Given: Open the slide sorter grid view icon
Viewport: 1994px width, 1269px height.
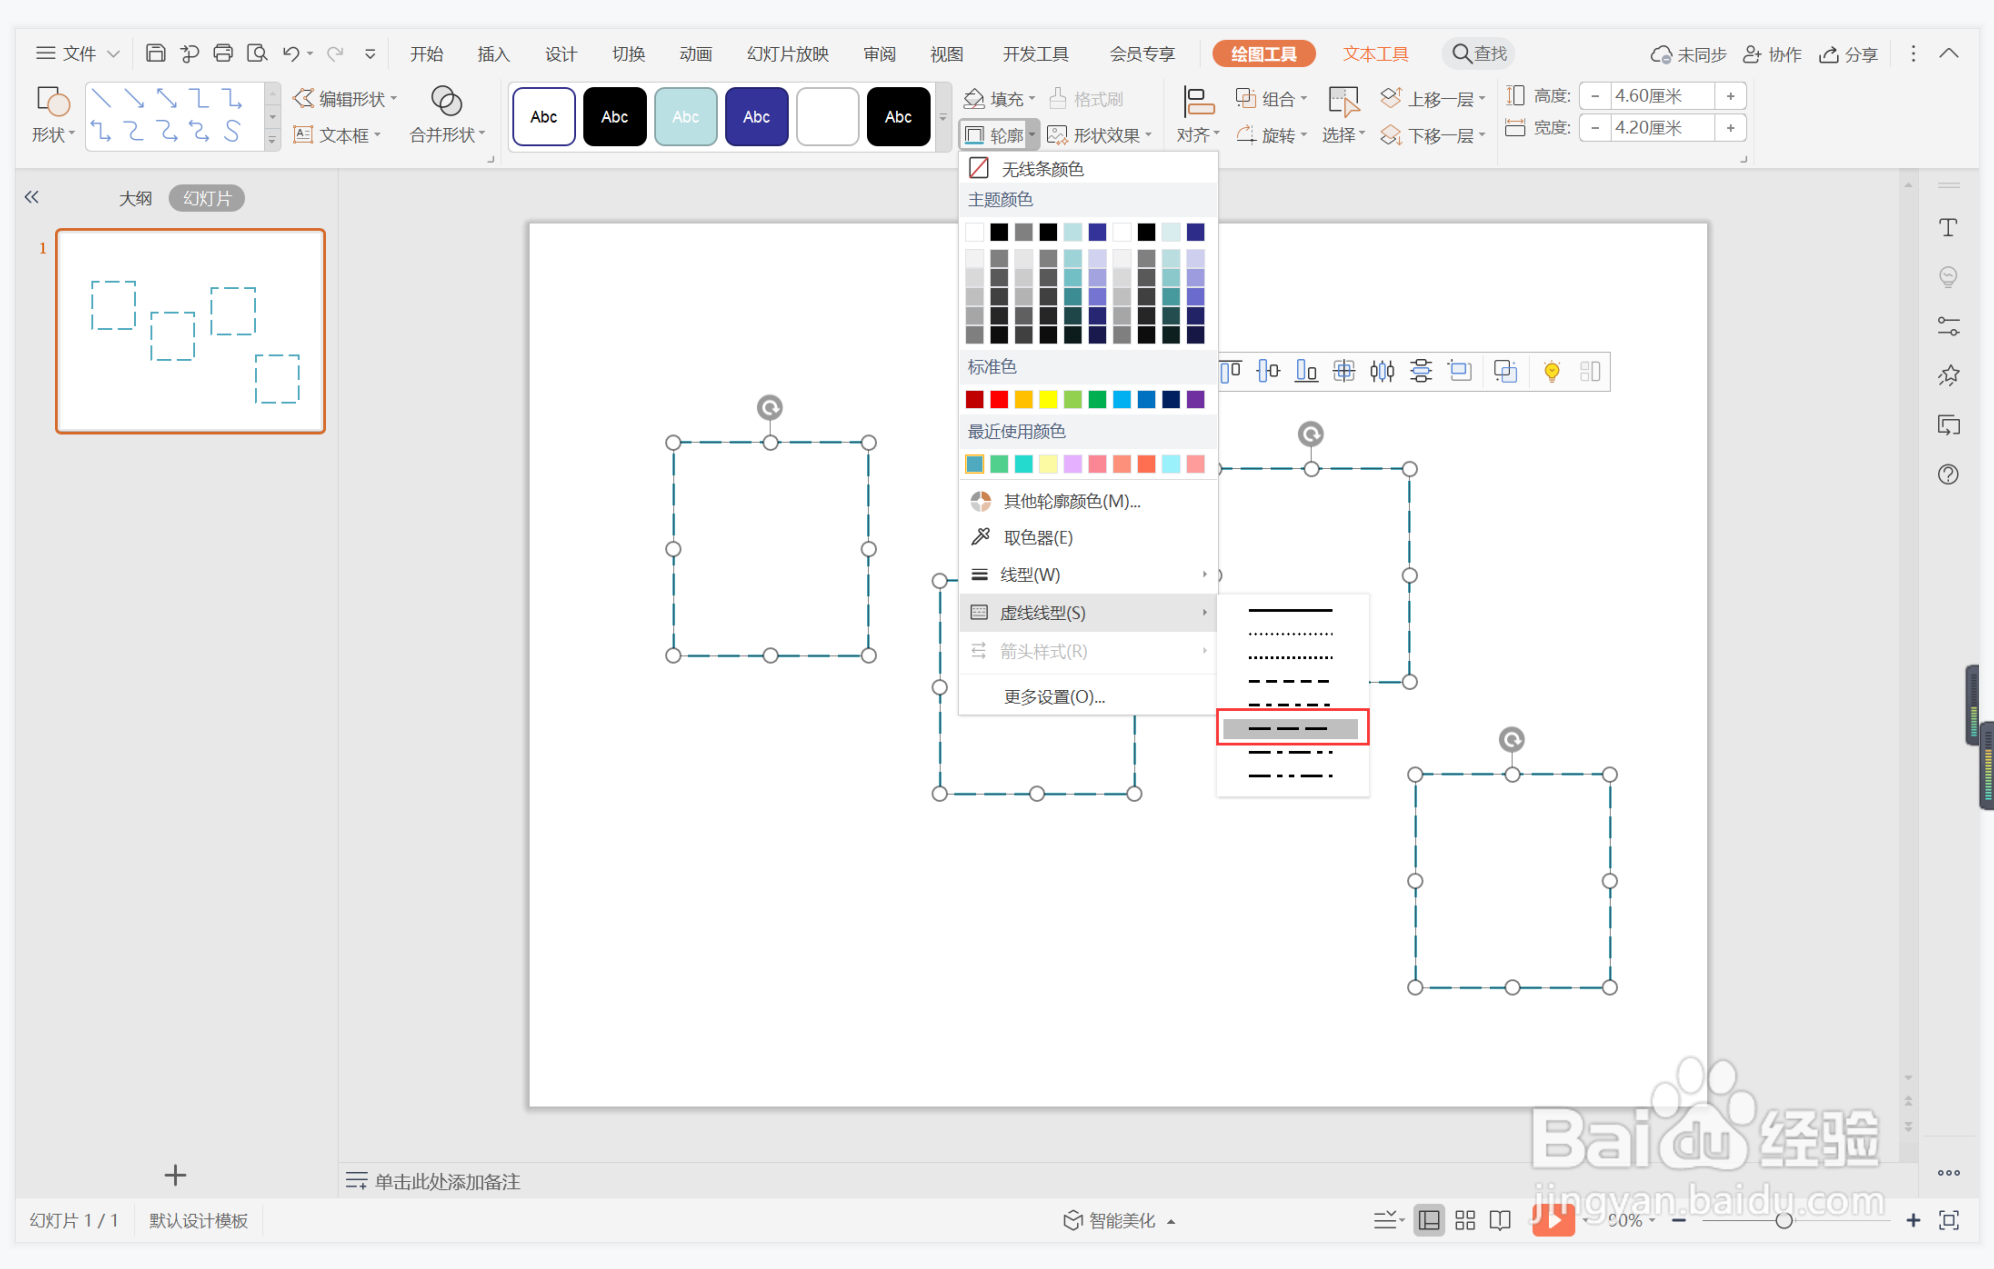Looking at the screenshot, I should 1465,1220.
